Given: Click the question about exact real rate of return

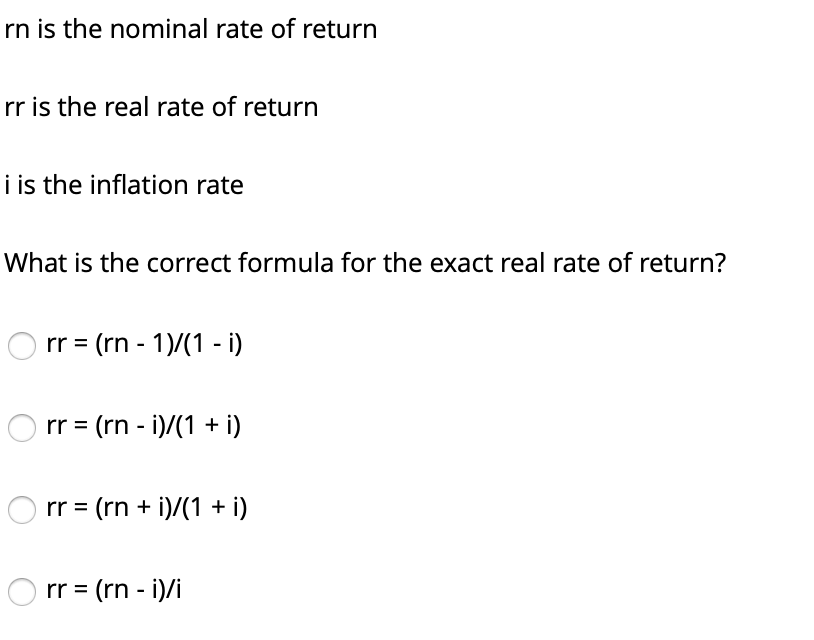Looking at the screenshot, I should 364,263.
